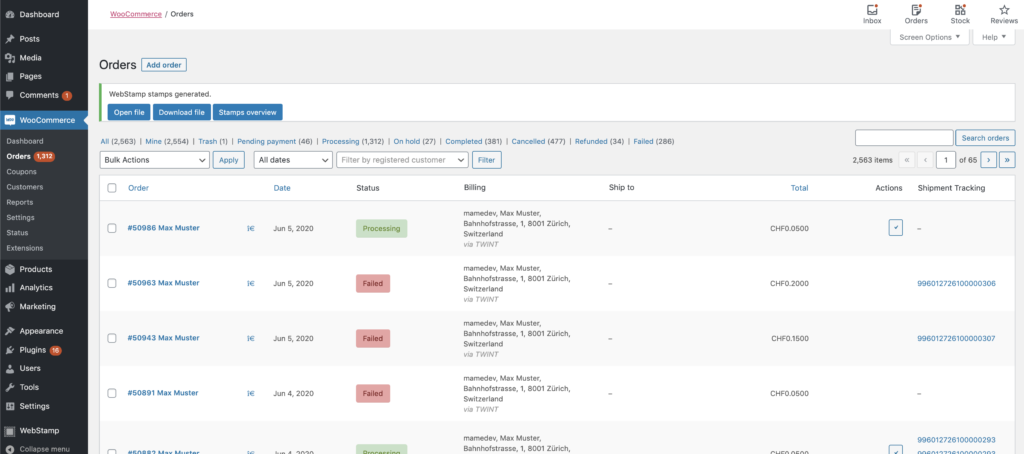Sort orders by the Total column
This screenshot has height=454, width=1024.
[799, 188]
